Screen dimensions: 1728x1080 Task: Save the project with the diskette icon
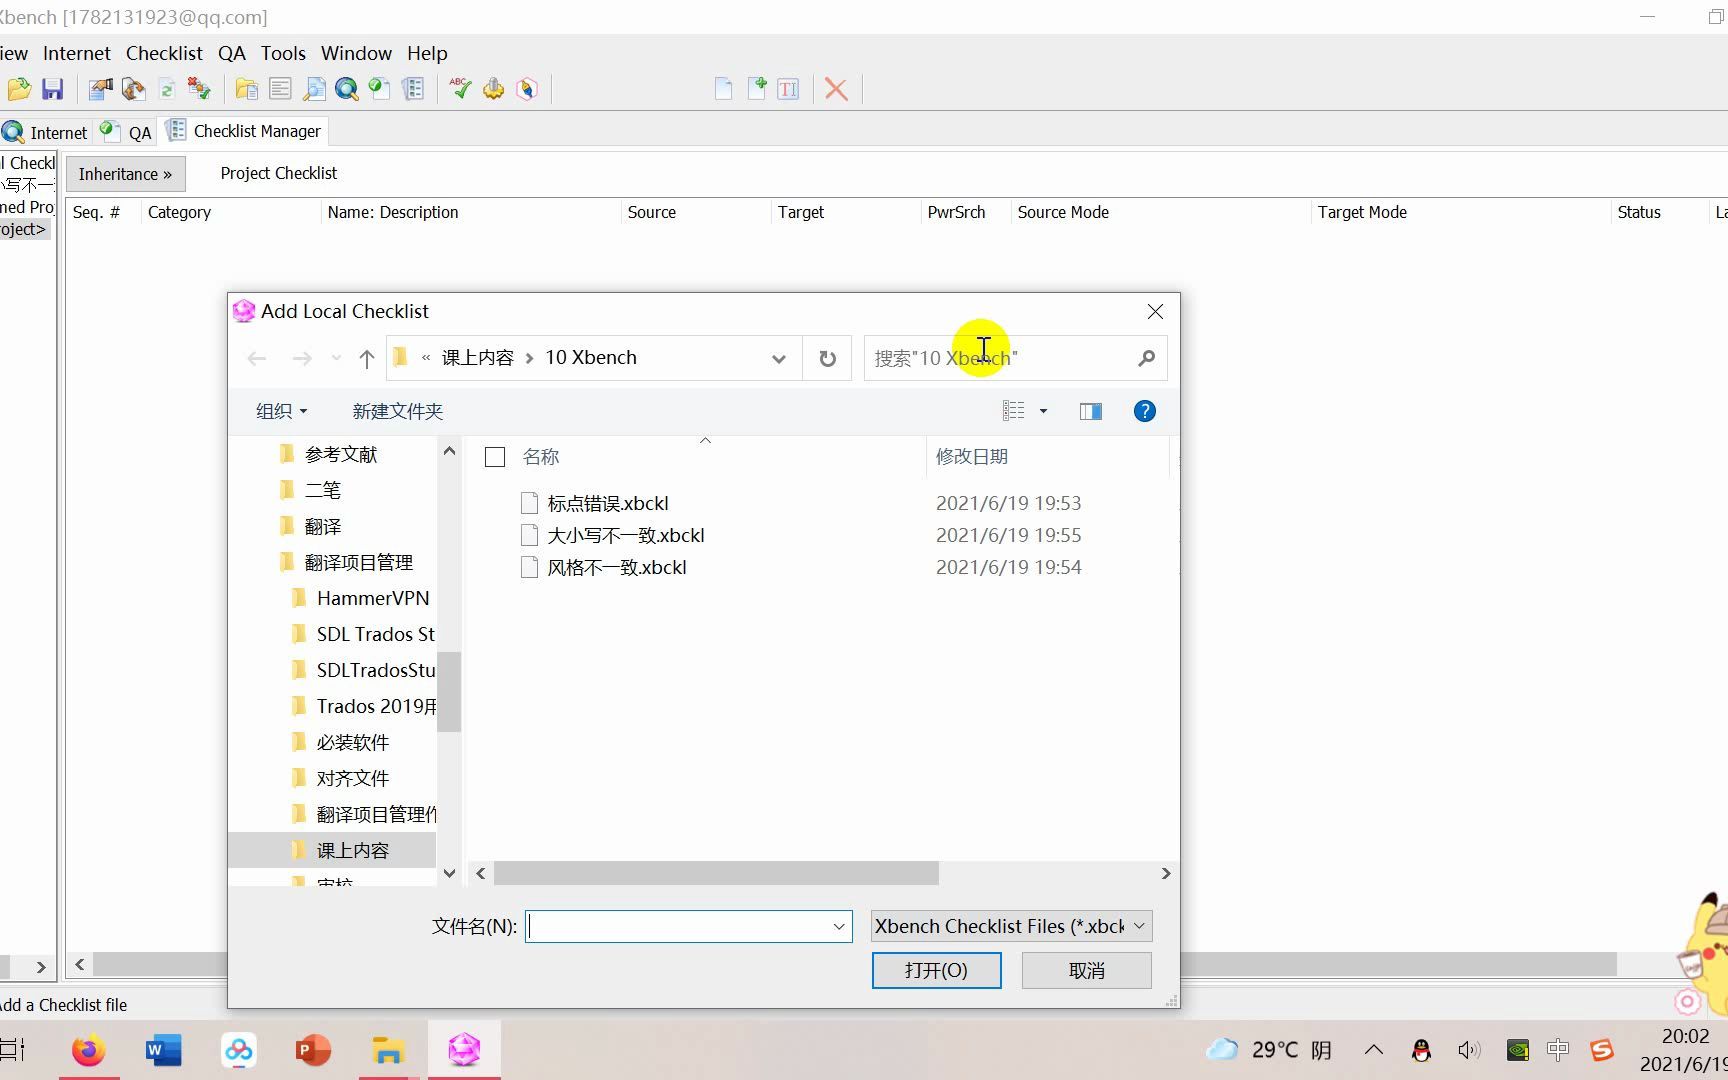point(53,89)
